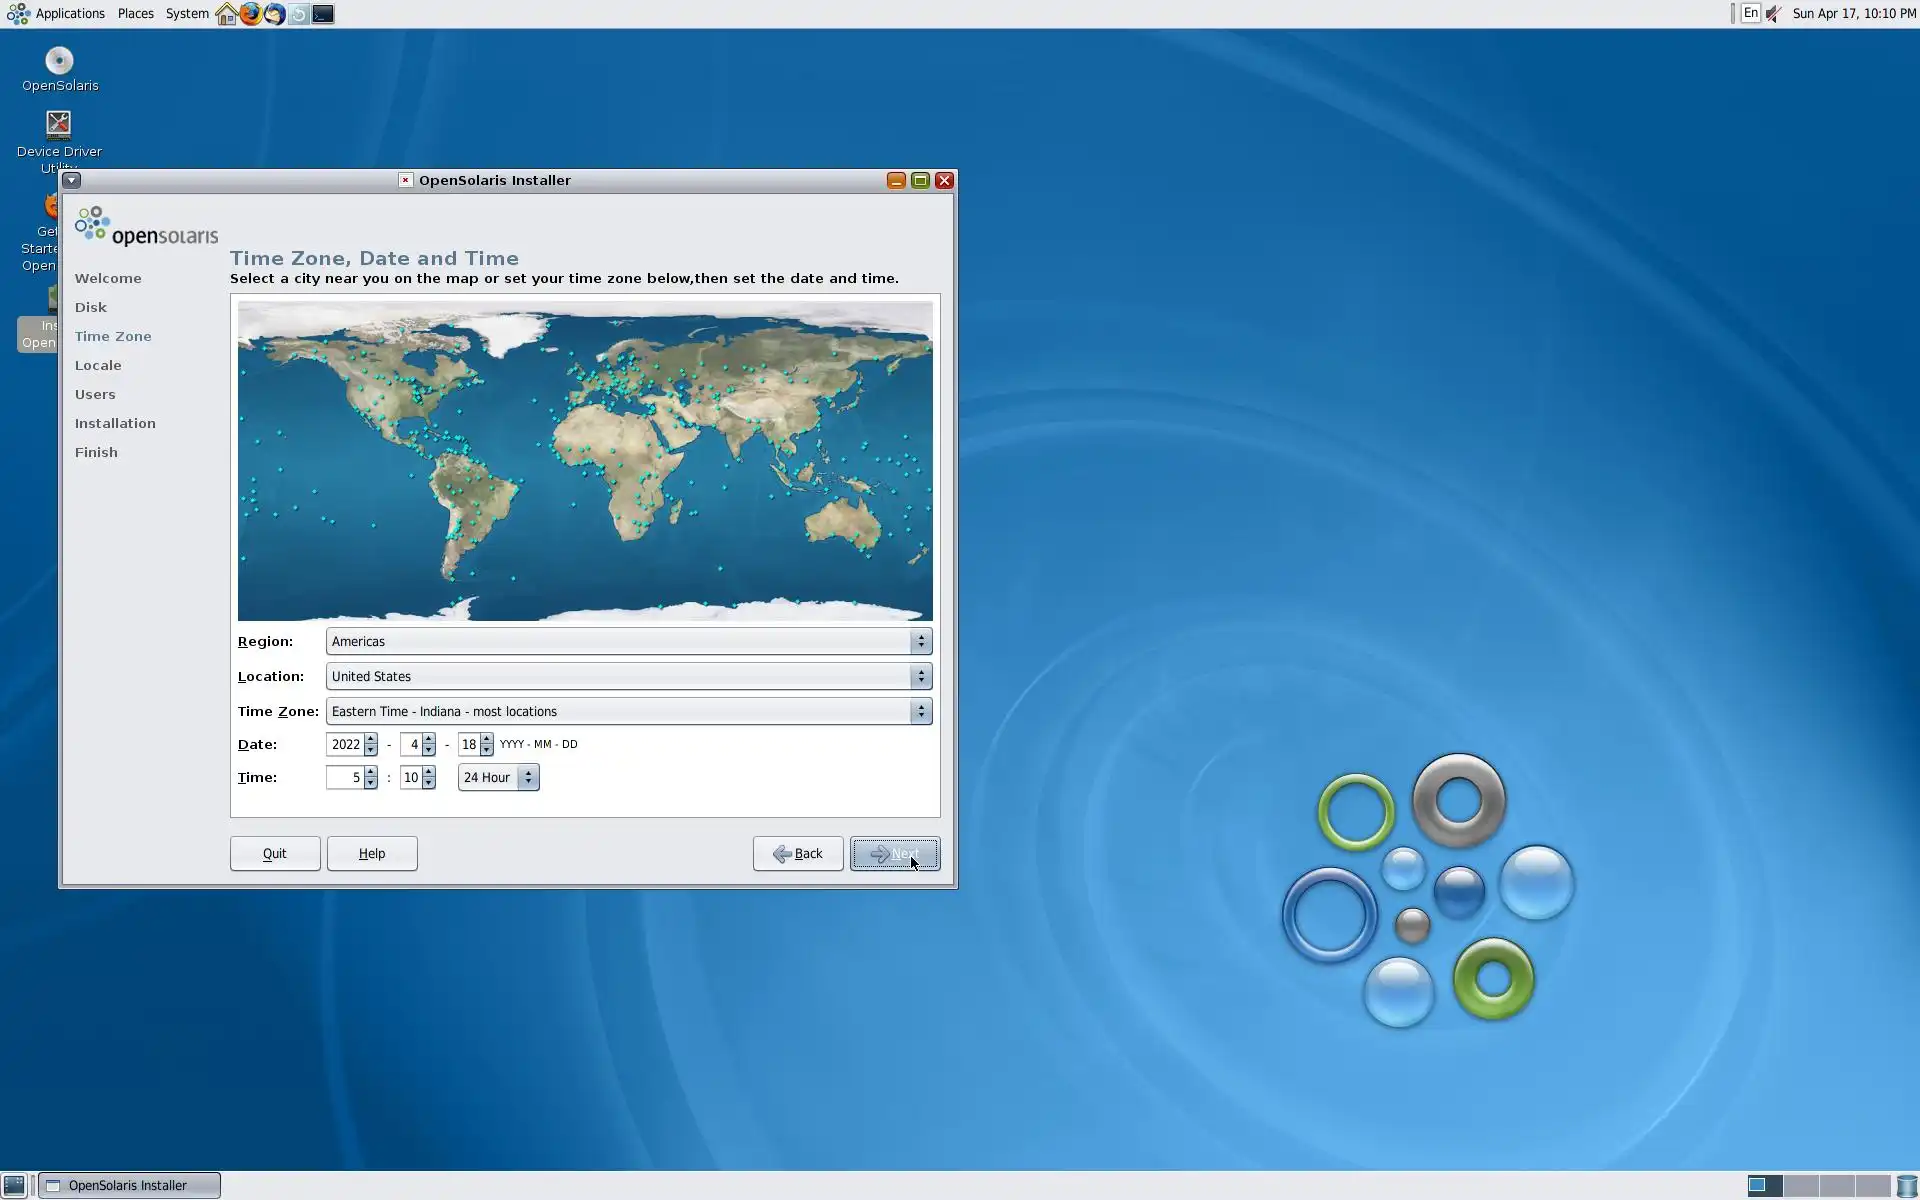Open the trash icon in the bottom panel
Viewport: 1920px width, 1200px height.
(1906, 1185)
